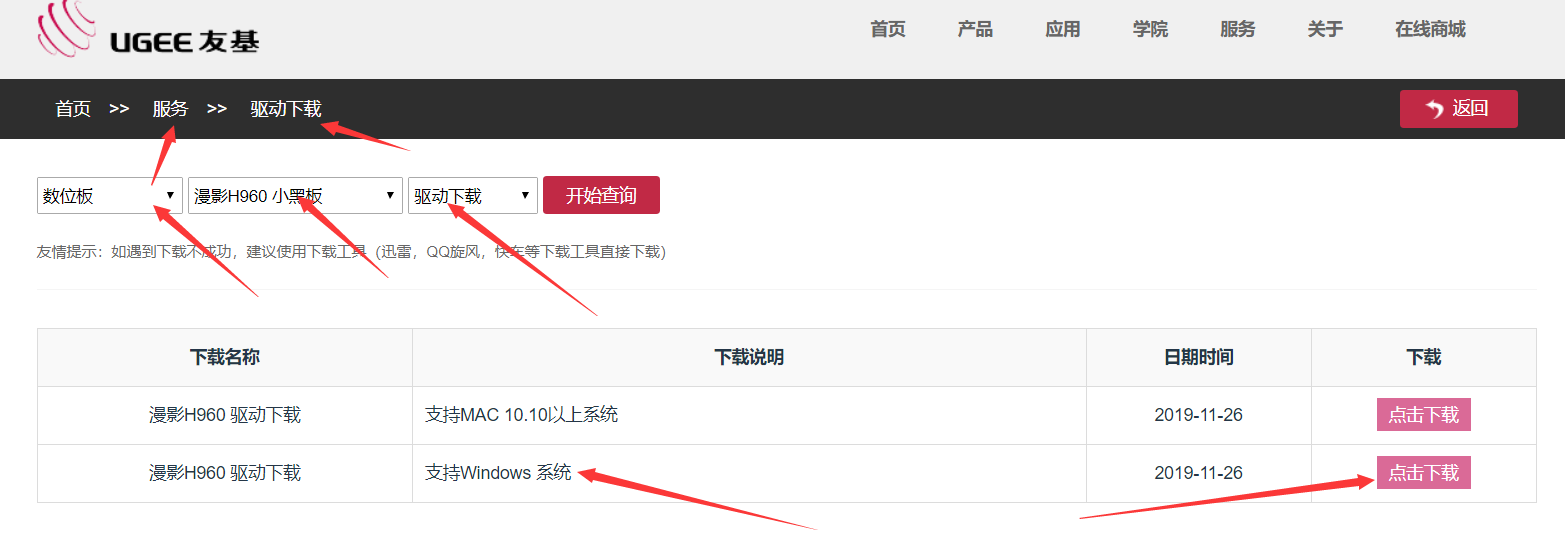Image resolution: width=1565 pixels, height=553 pixels.
Task: Expand the 漫影H960 小黑板 model dropdown
Action: point(295,195)
